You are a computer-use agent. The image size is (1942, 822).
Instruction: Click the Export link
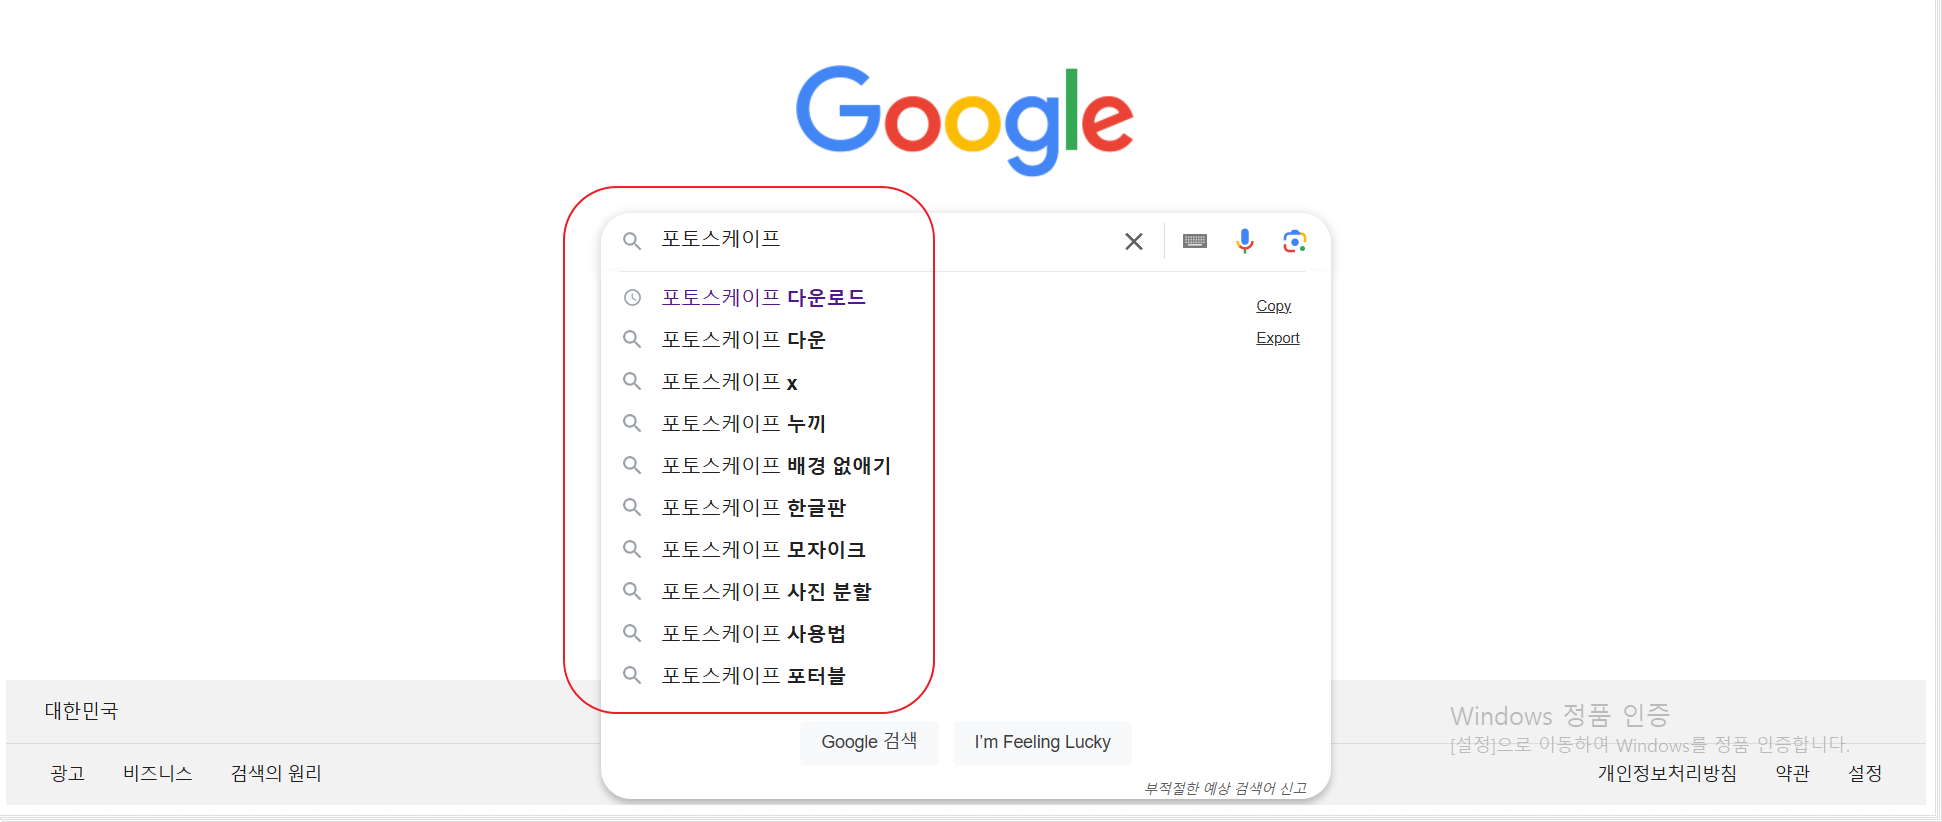(x=1277, y=337)
